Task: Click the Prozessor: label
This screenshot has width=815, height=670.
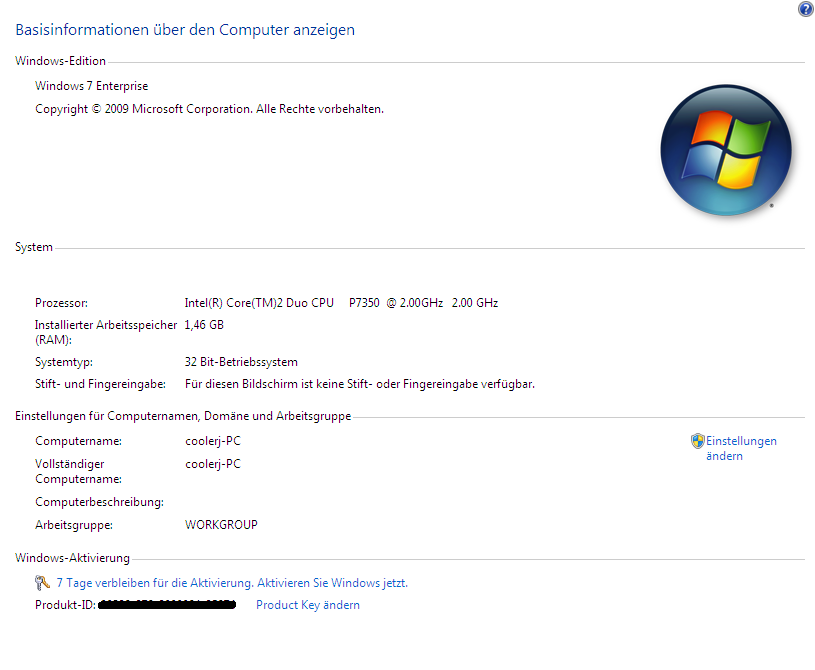Action: click(61, 303)
